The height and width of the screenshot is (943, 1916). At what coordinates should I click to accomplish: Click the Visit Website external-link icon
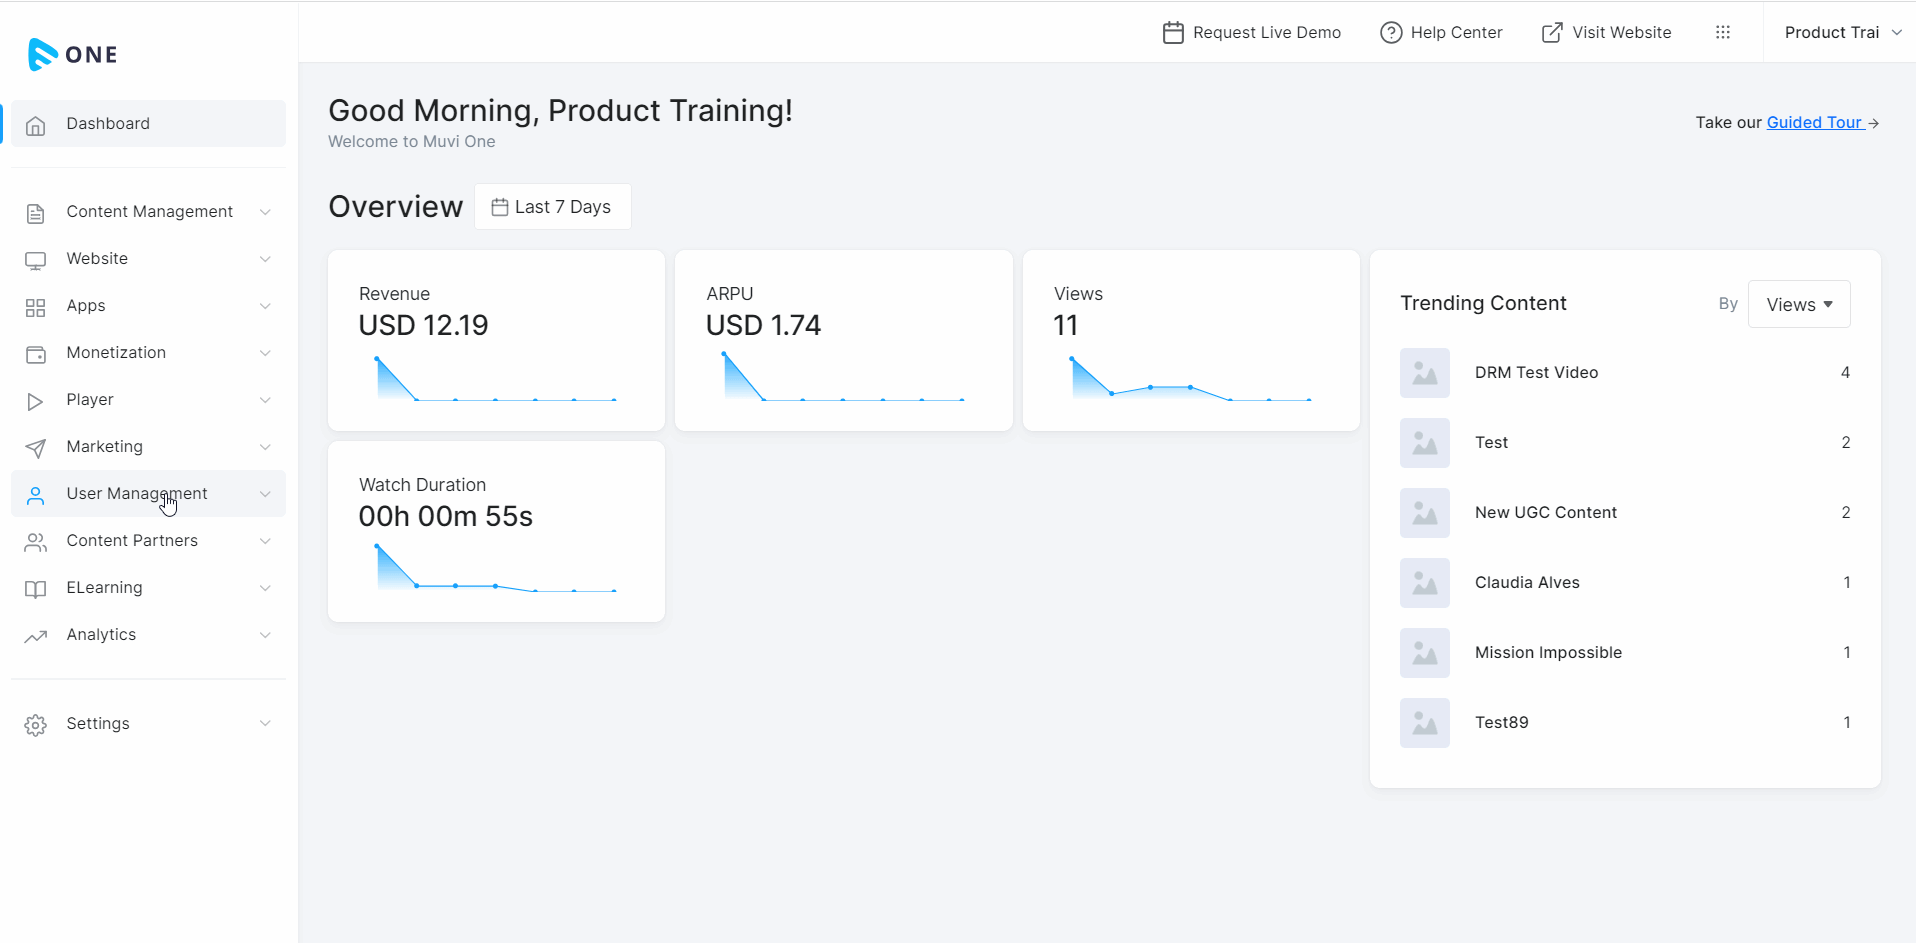(1552, 33)
